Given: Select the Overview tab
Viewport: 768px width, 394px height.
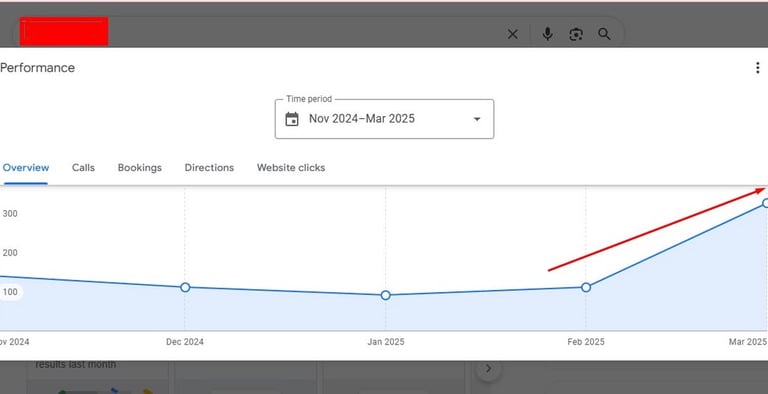Looking at the screenshot, I should click(26, 168).
